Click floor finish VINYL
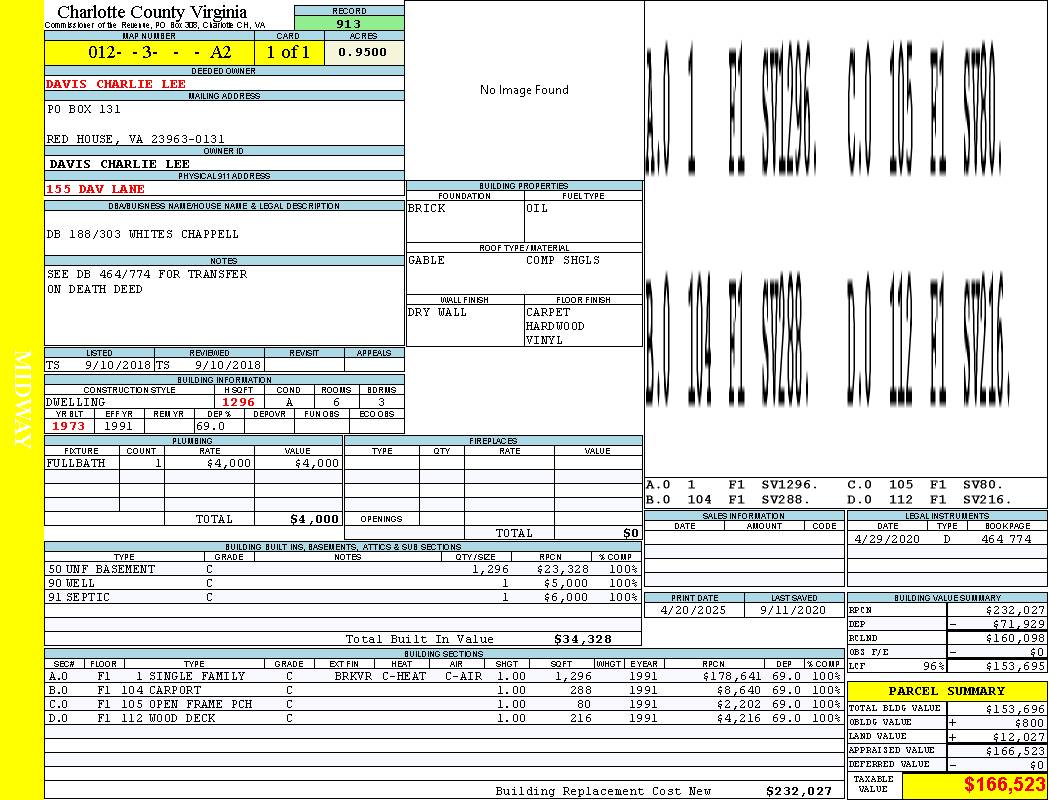This screenshot has height=800, width=1050. (544, 340)
